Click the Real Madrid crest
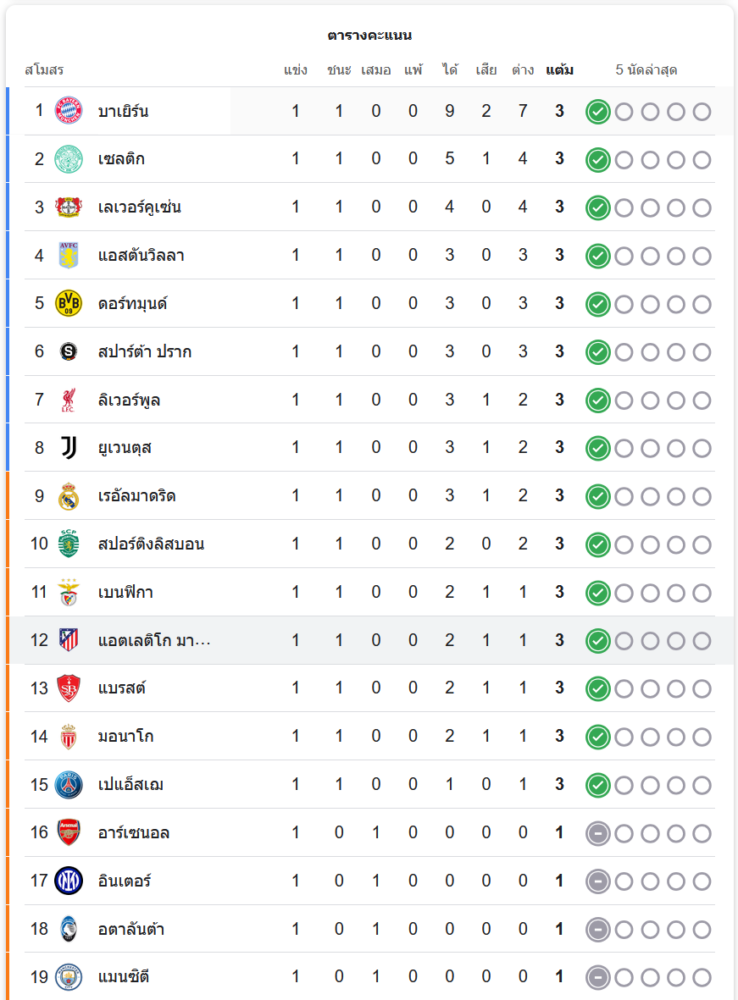The height and width of the screenshot is (1000, 738). (68, 496)
